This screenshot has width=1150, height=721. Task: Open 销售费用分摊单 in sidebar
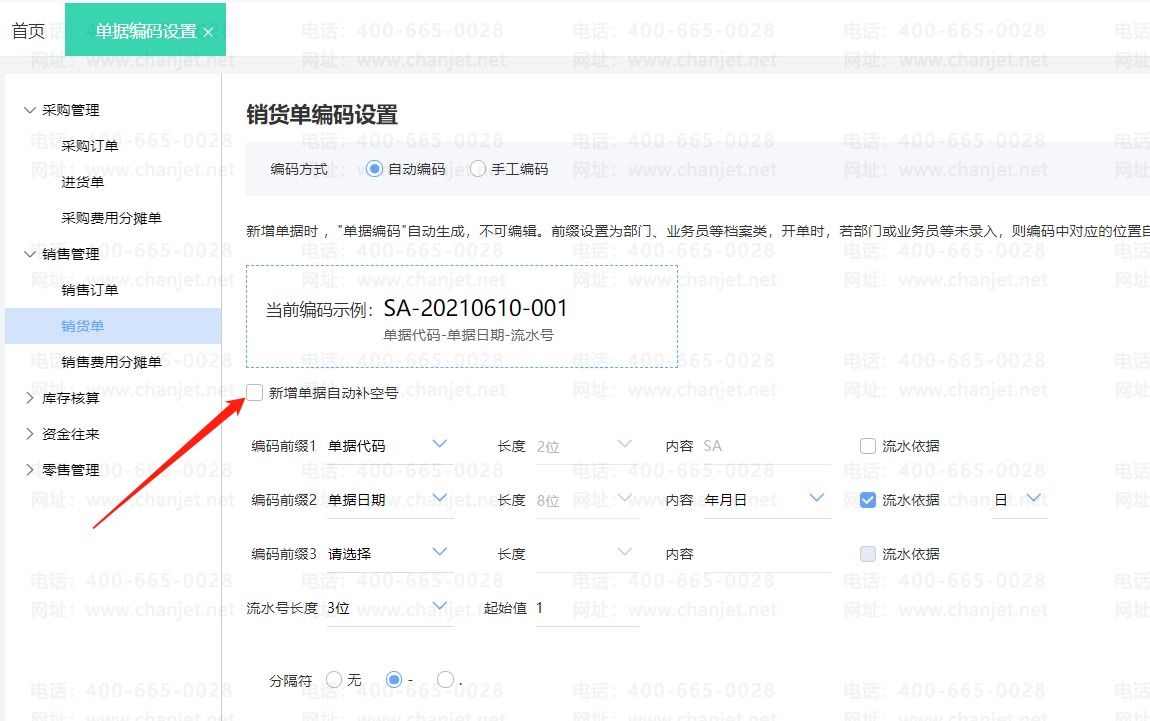pos(111,362)
